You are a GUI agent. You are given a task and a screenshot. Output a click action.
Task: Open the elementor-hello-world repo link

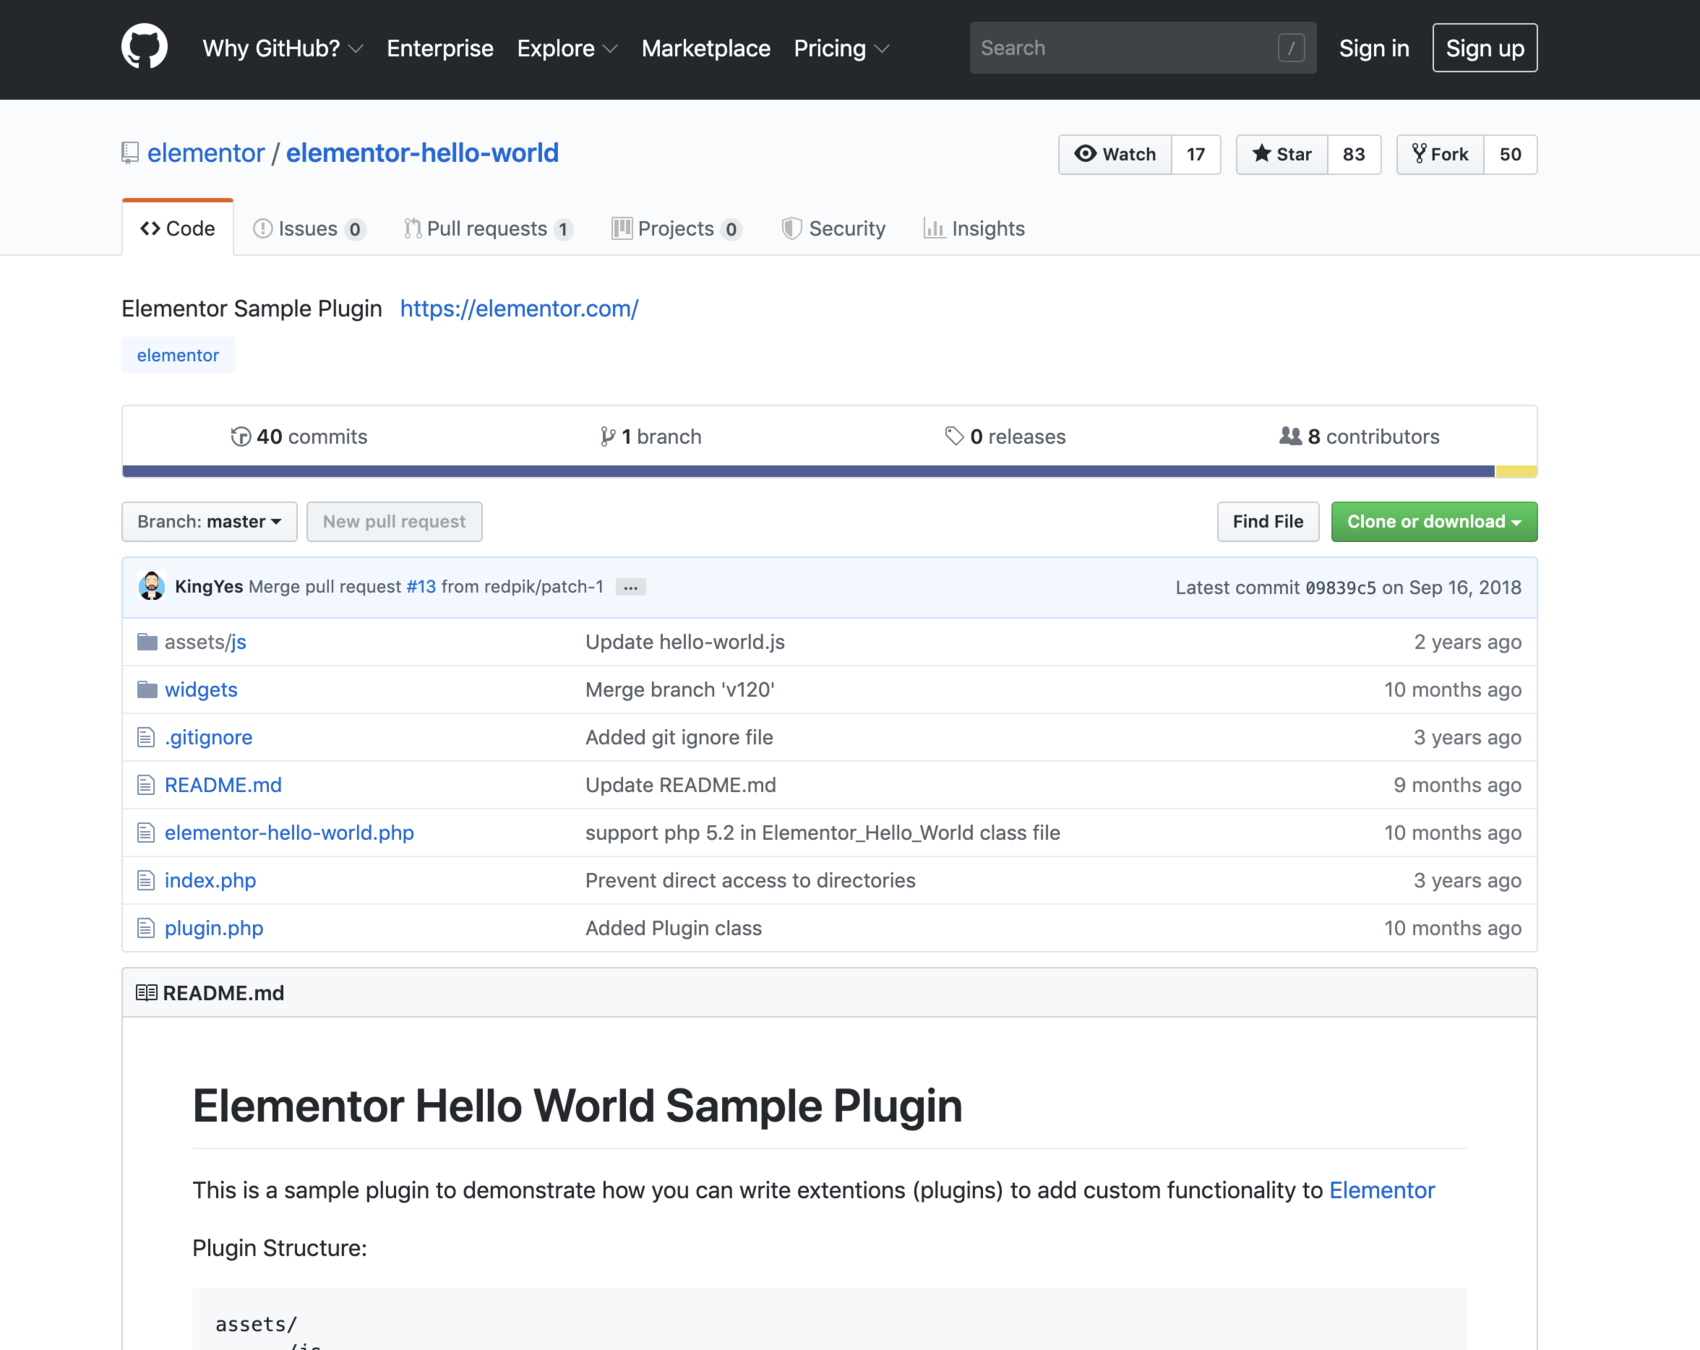point(422,153)
